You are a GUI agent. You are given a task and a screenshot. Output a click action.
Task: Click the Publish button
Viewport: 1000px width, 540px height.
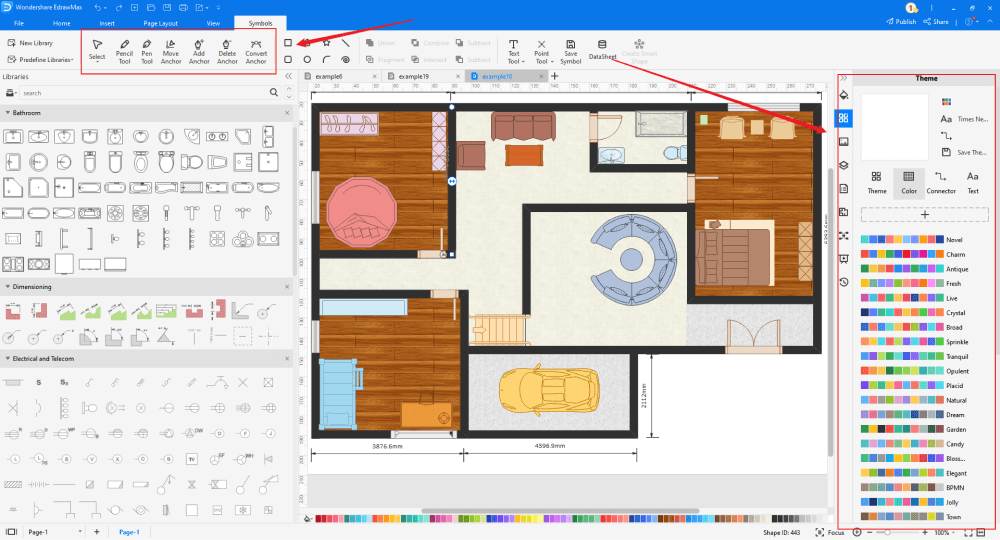(x=901, y=22)
